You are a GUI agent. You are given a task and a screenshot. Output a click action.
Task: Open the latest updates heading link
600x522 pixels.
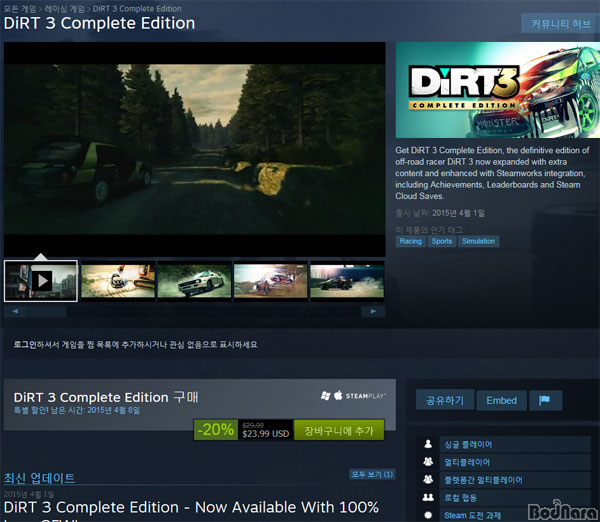(x=39, y=478)
